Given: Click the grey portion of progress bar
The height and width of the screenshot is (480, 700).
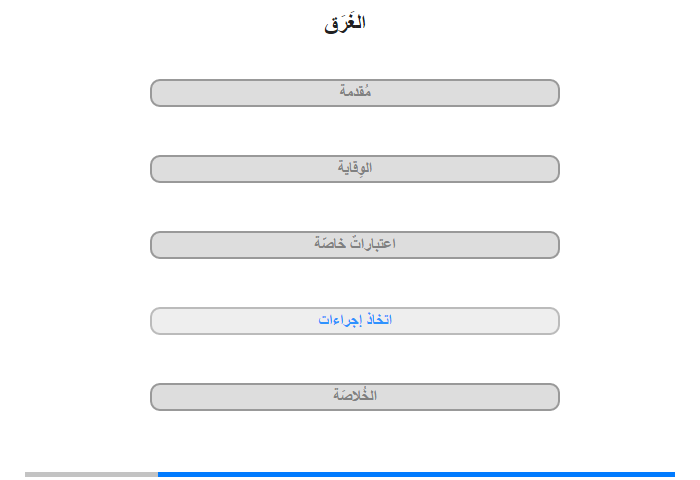Looking at the screenshot, I should tap(91, 474).
